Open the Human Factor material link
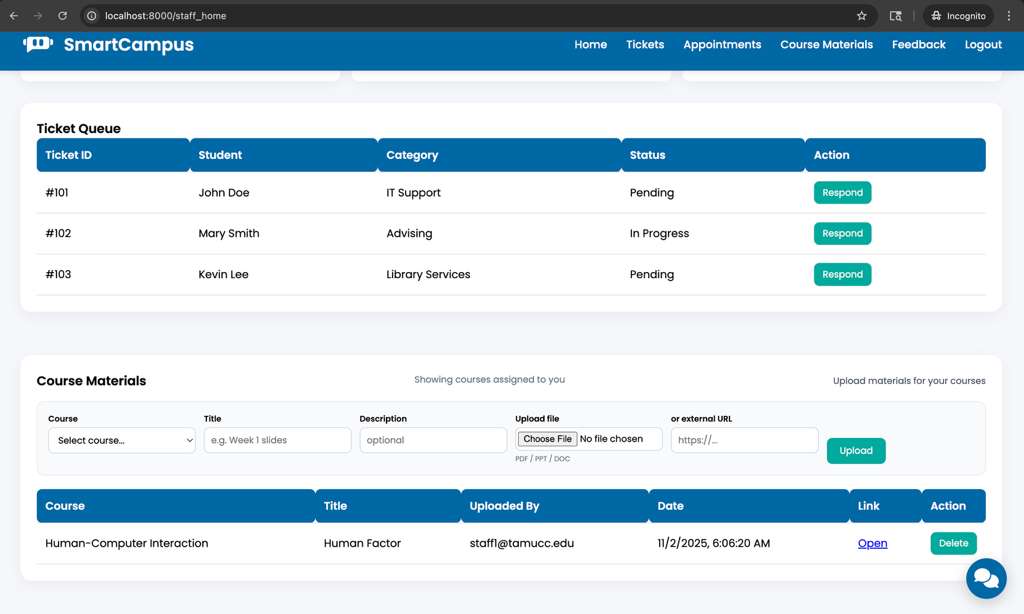This screenshot has width=1024, height=614. point(872,543)
